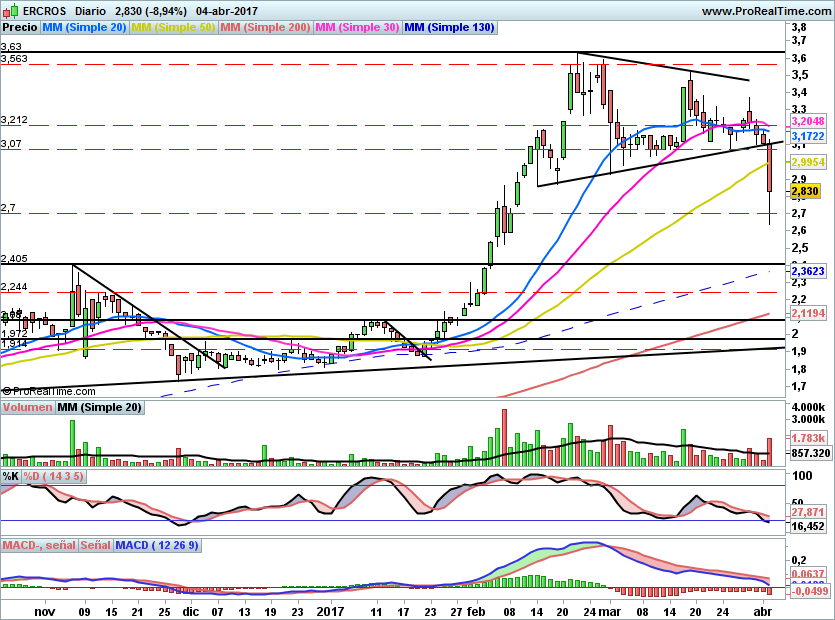Click the MM (Simple 200) red label

click(x=265, y=27)
